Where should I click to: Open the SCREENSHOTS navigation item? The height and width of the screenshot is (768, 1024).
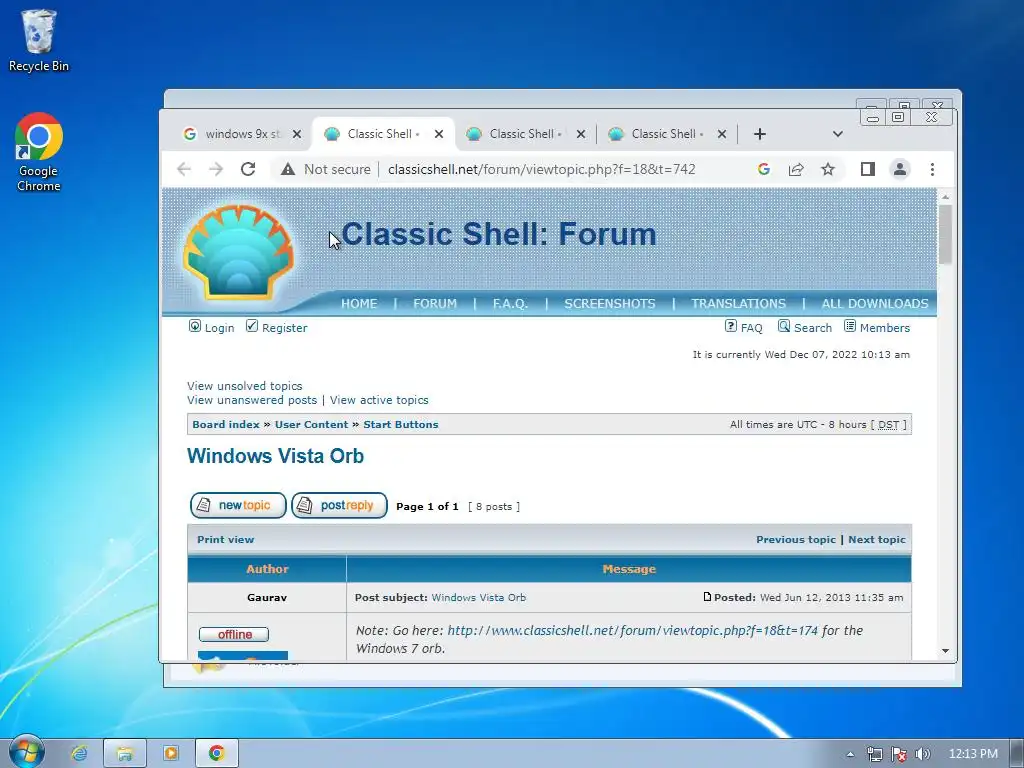610,304
